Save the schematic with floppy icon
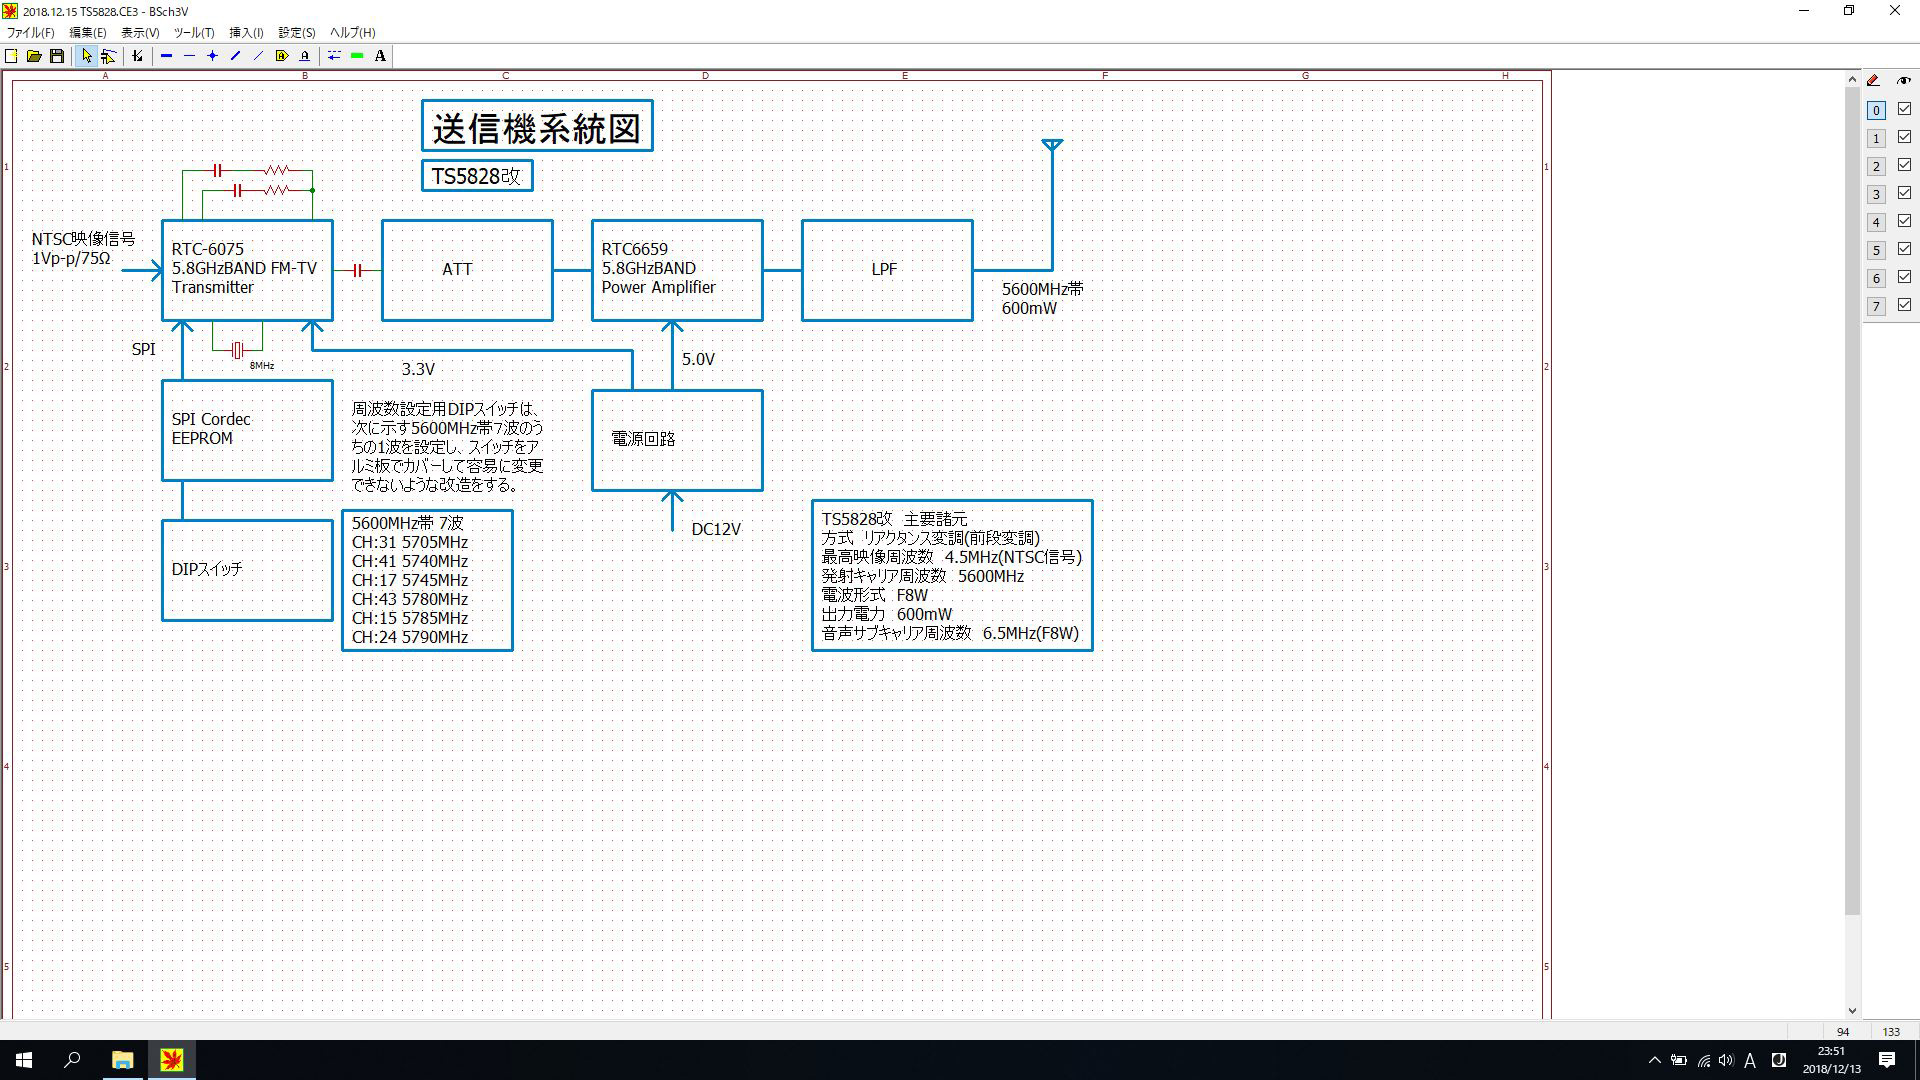The height and width of the screenshot is (1080, 1920). pyautogui.click(x=57, y=56)
